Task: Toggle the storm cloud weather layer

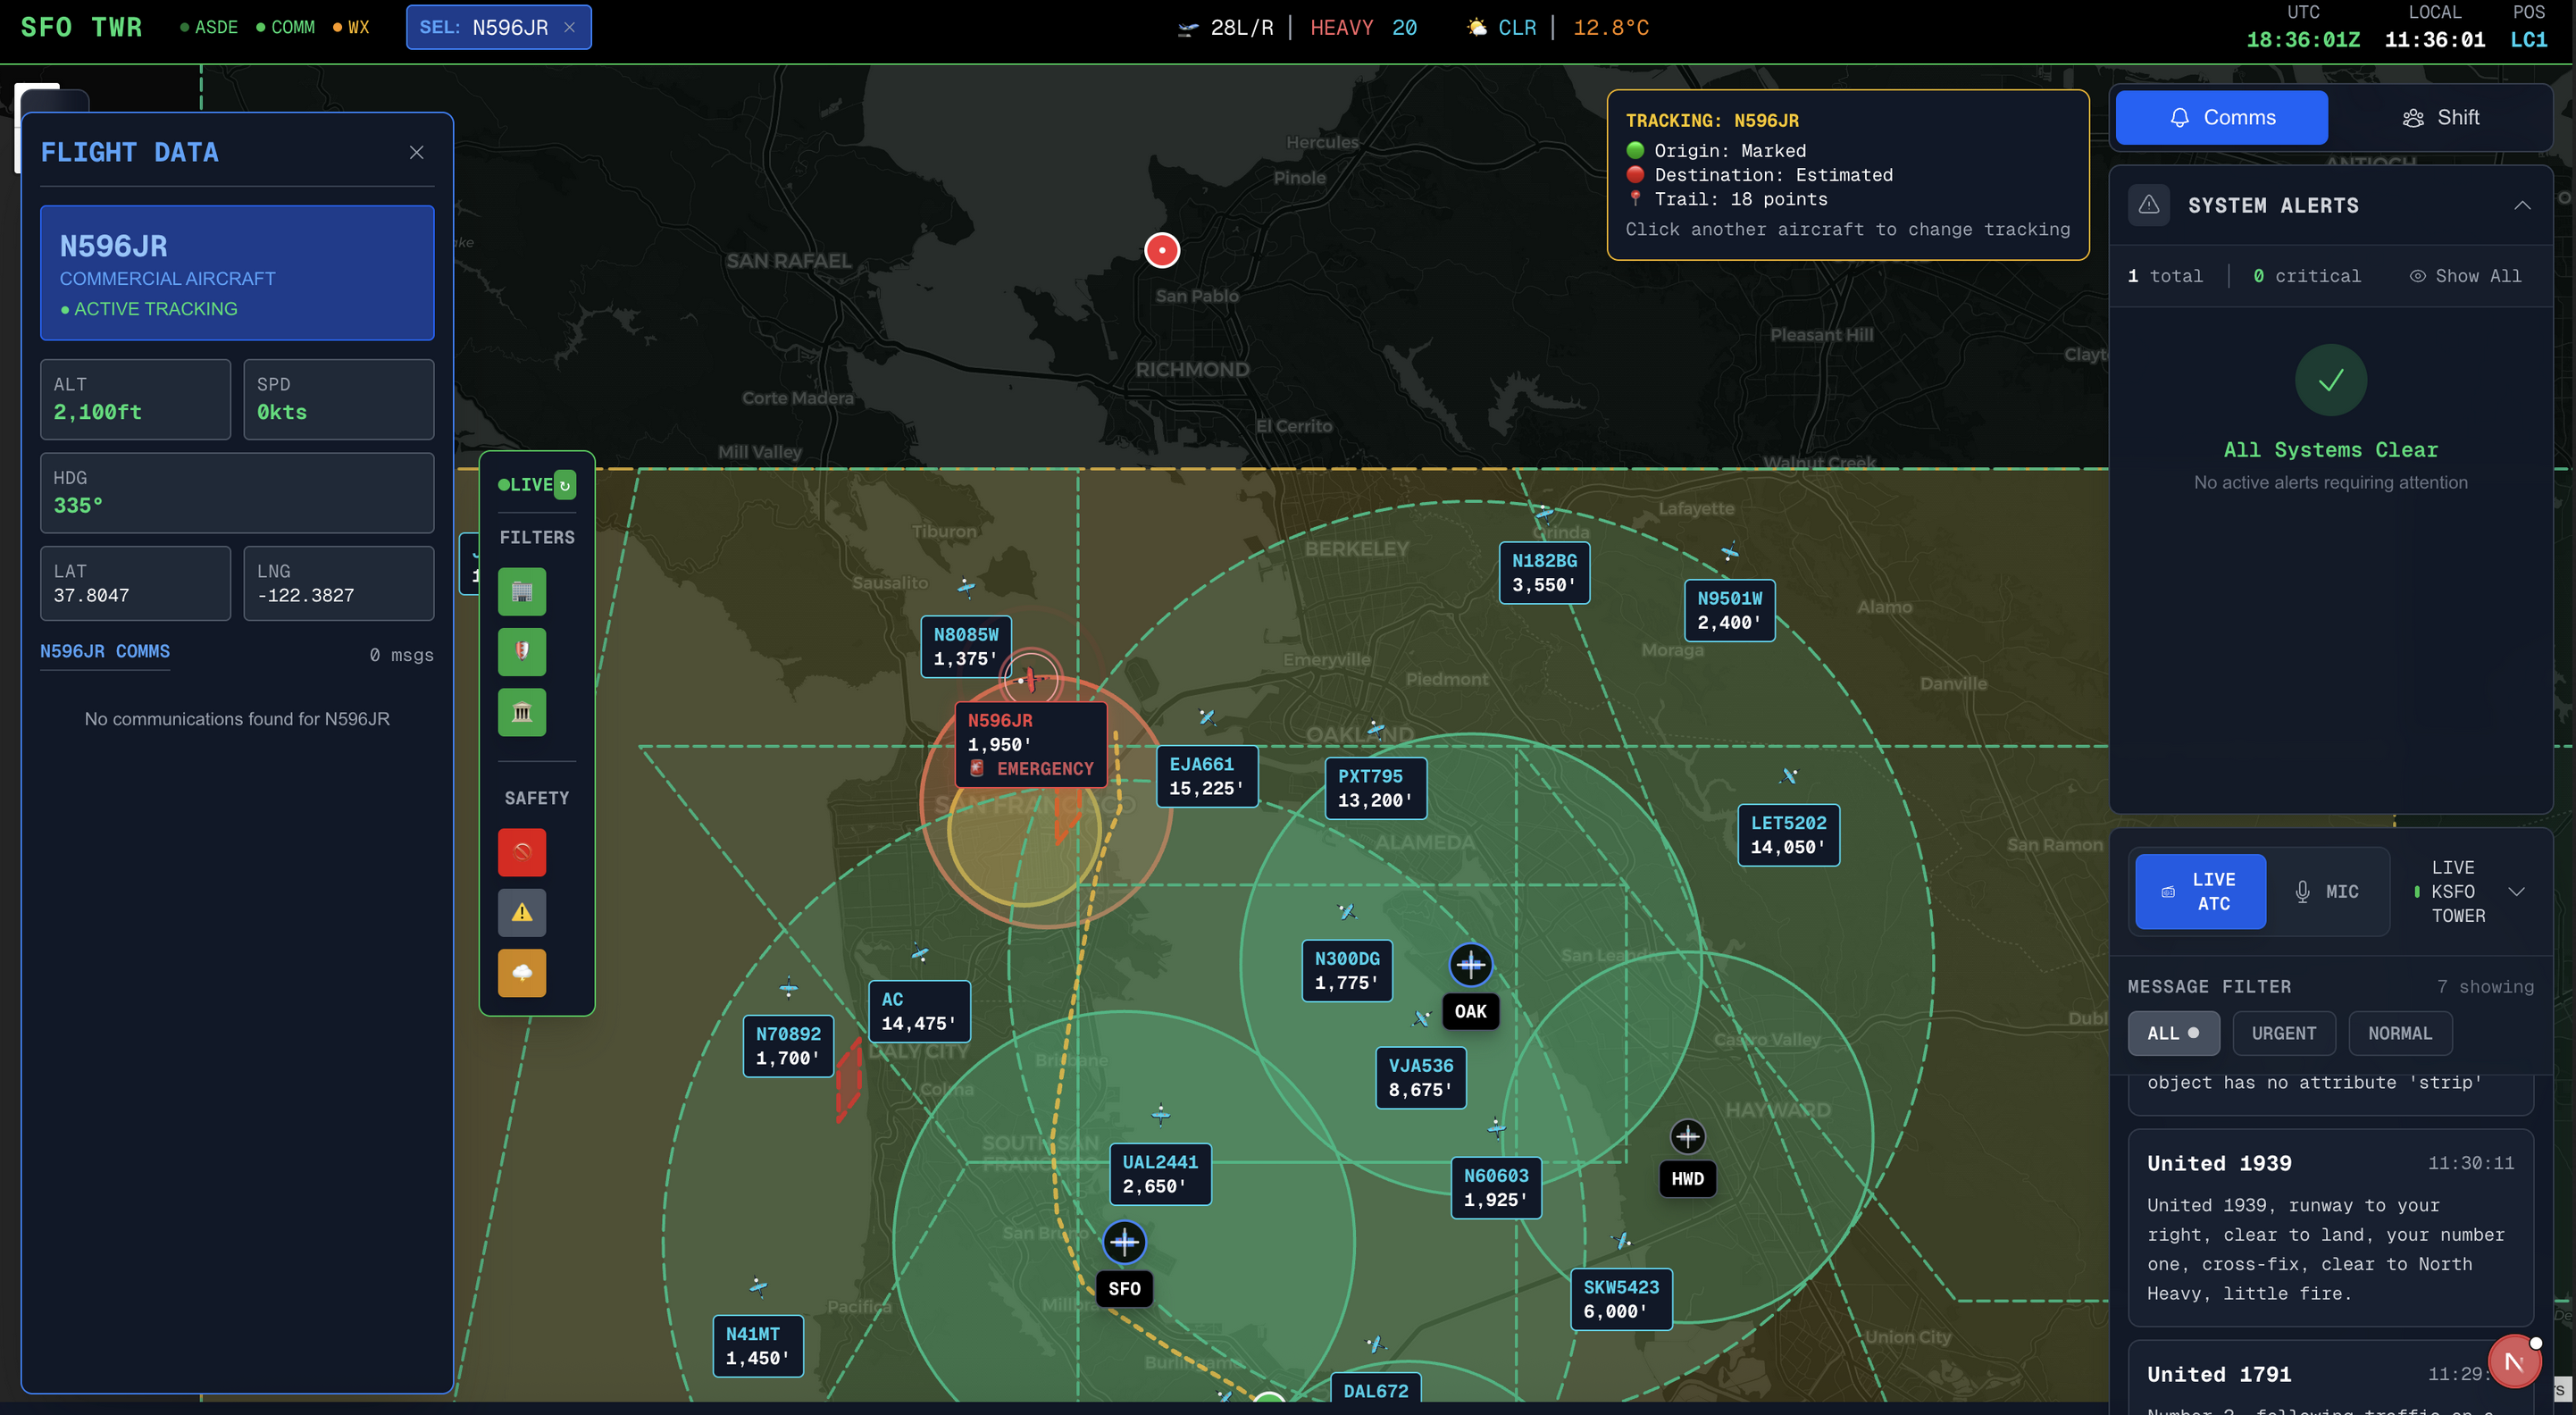Action: [x=522, y=972]
